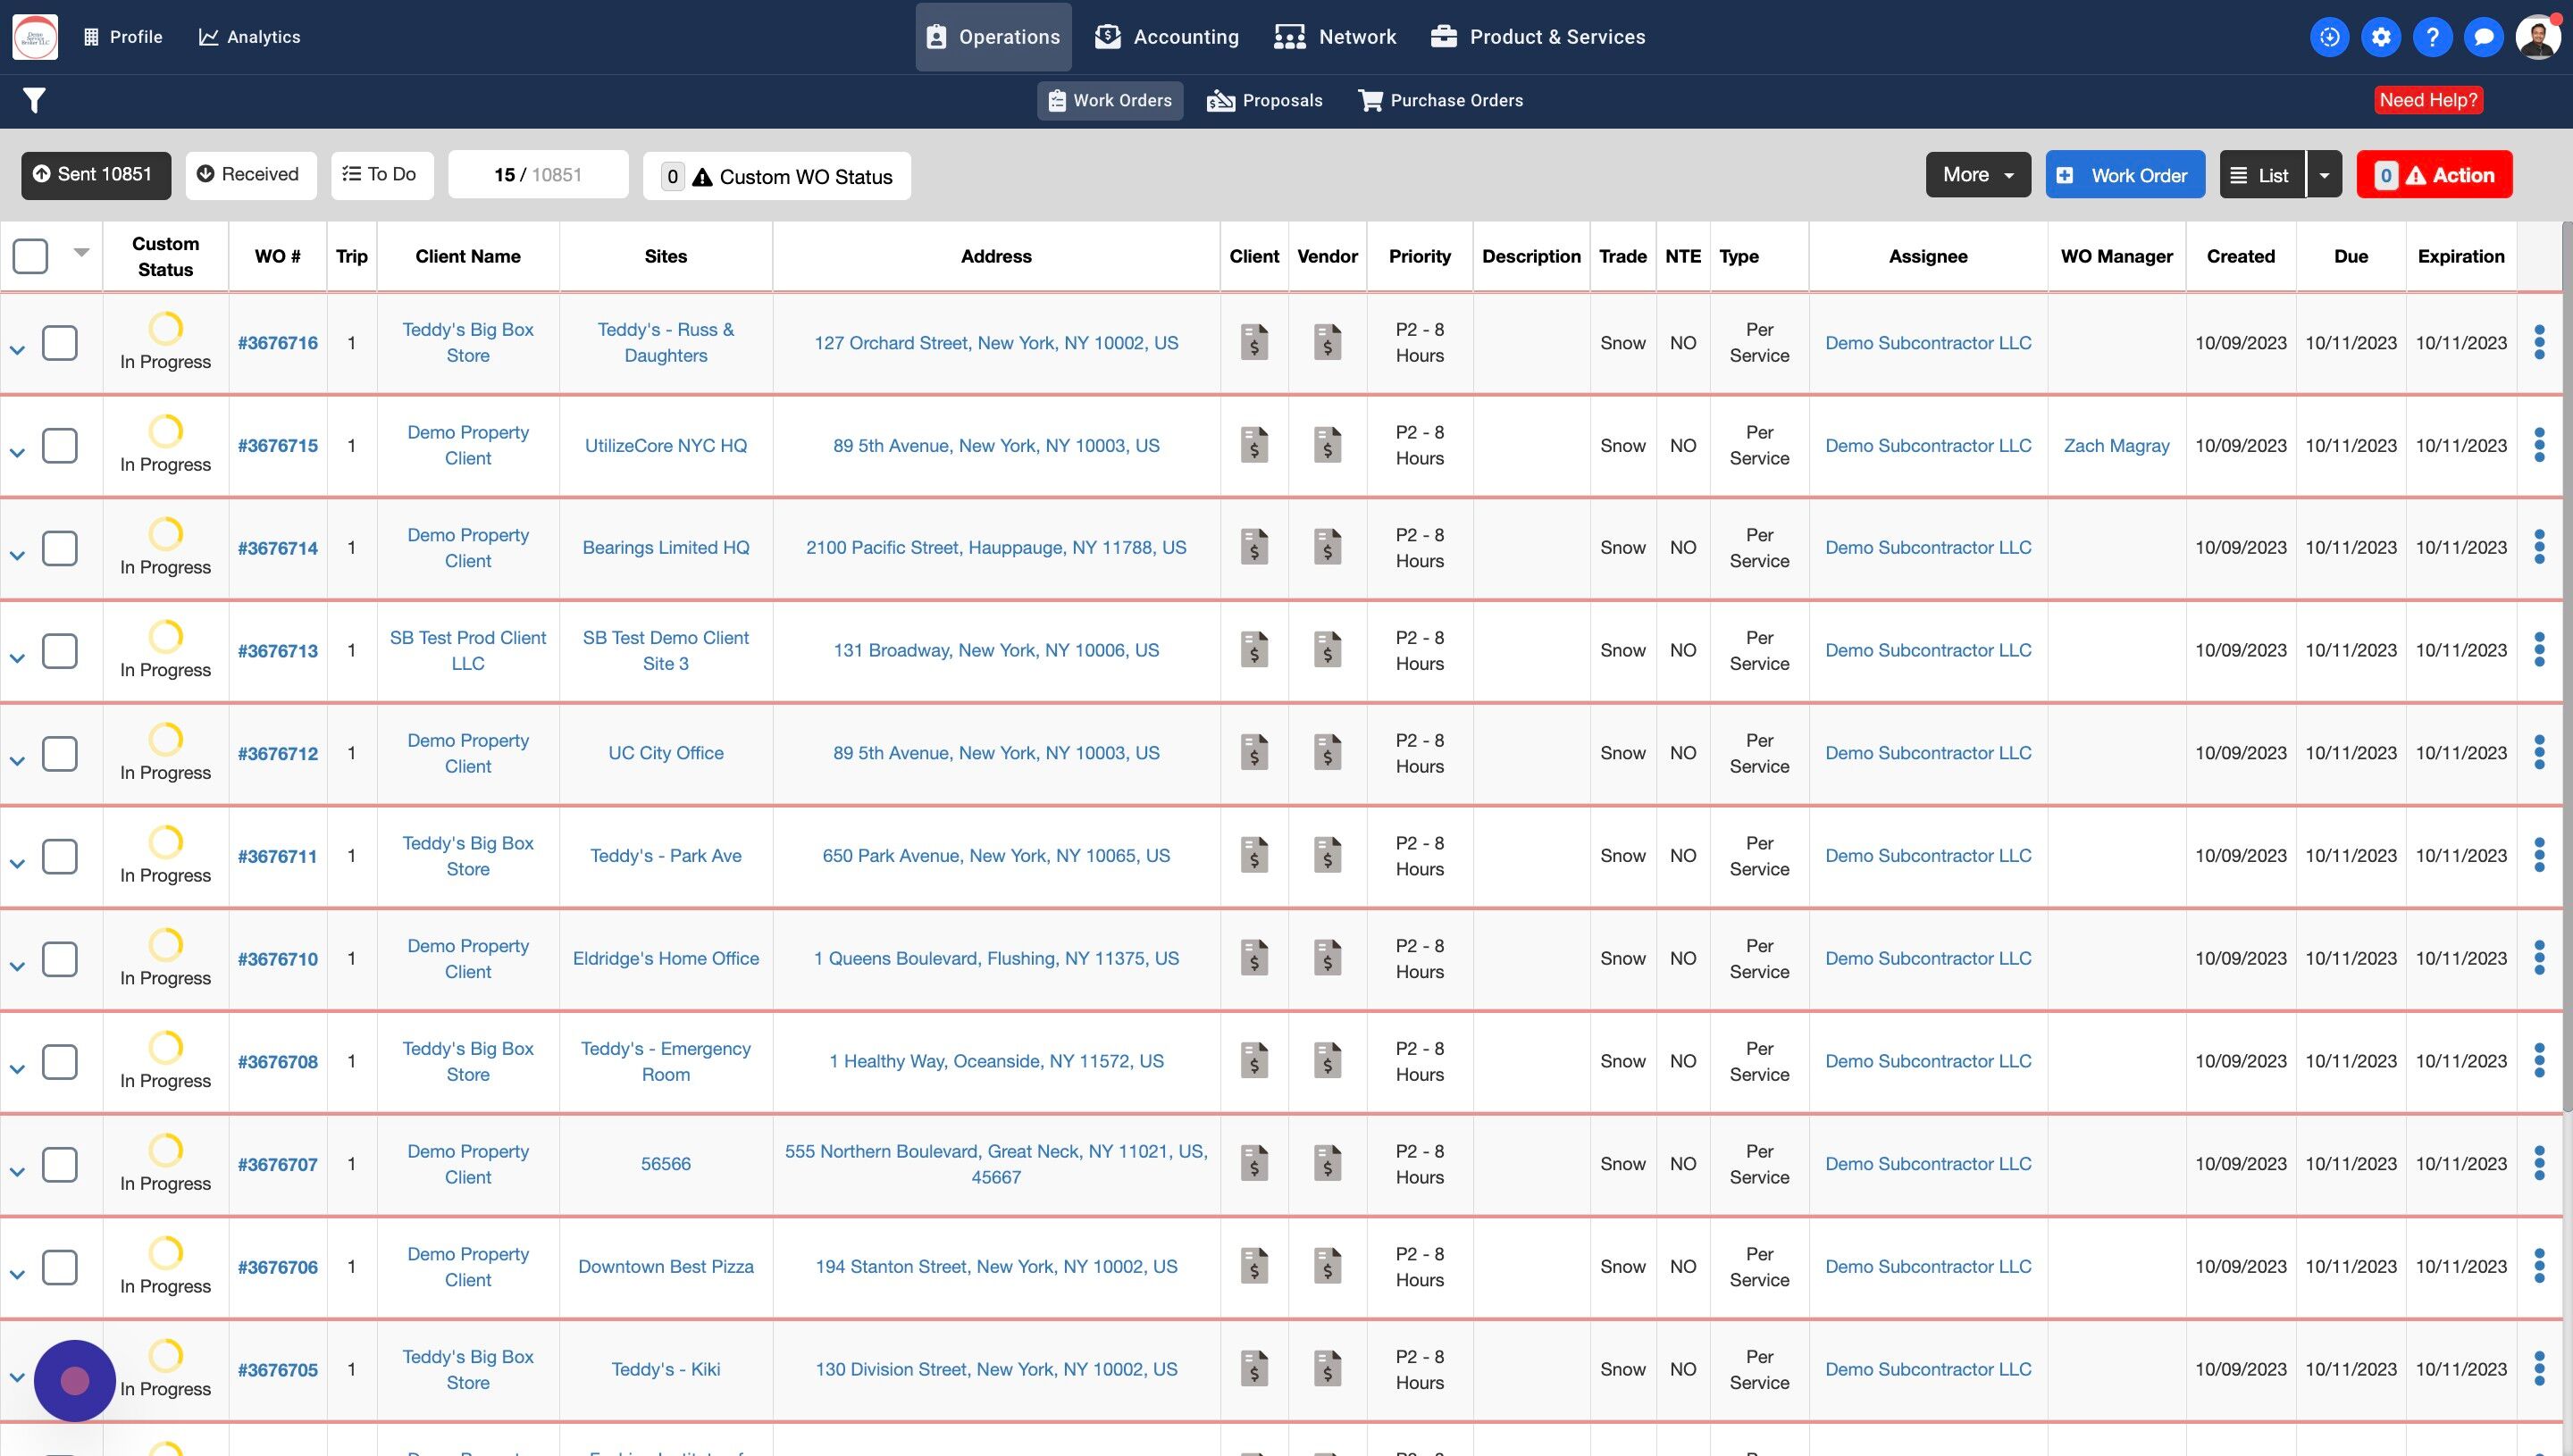The width and height of the screenshot is (2573, 1456).
Task: Open the three-dot actions menu for WO #3676714
Action: [x=2541, y=547]
